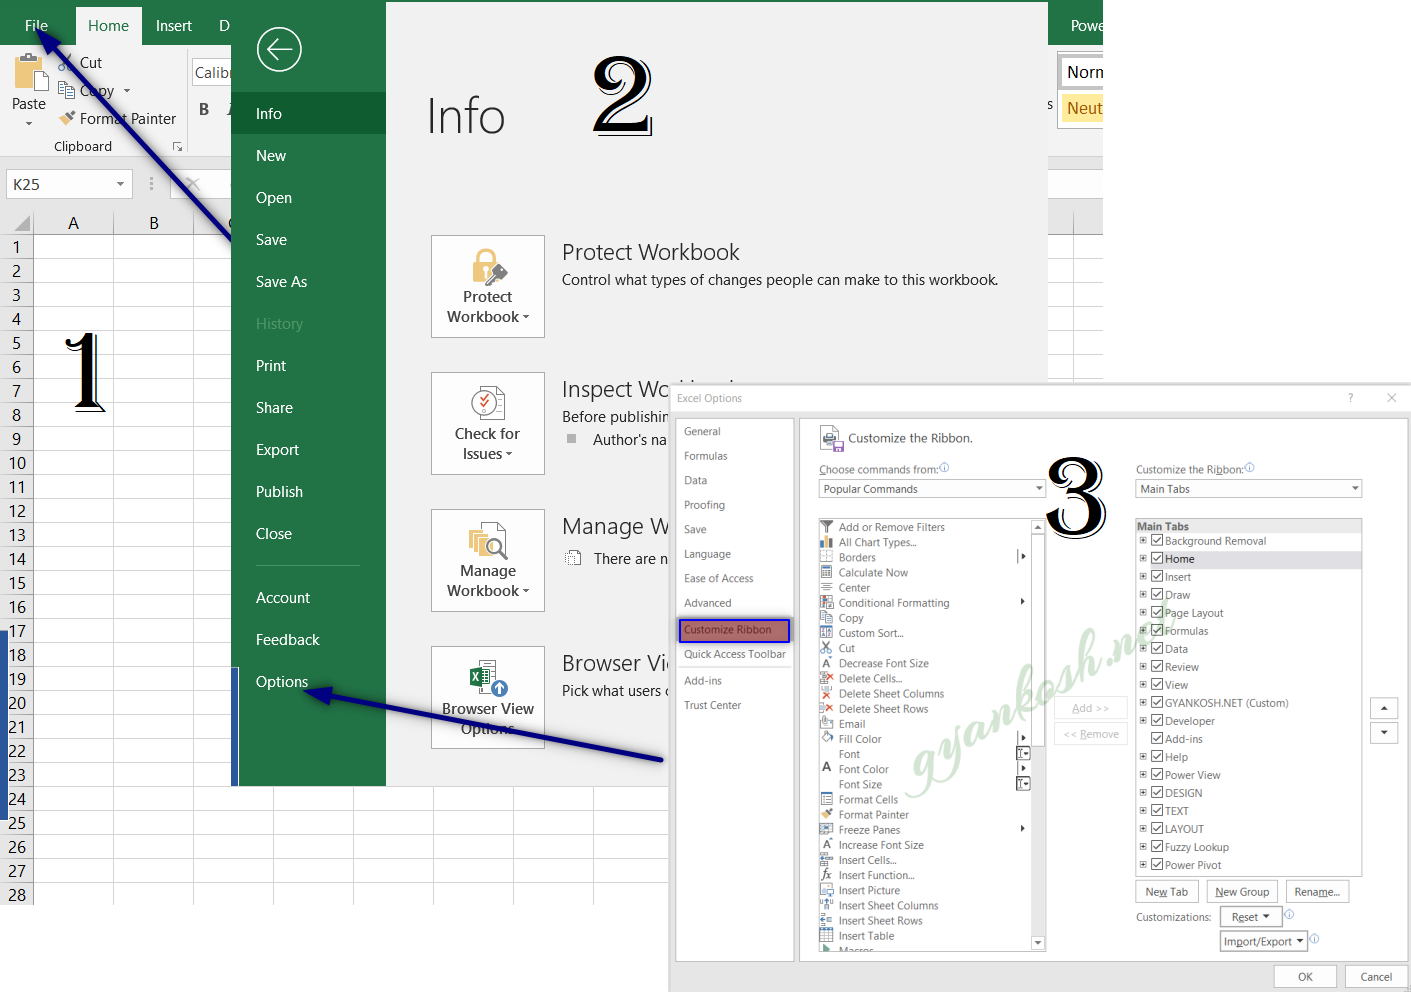Viewport: 1411px width, 992px height.
Task: Click the Excel Options help question mark
Action: point(1350,398)
